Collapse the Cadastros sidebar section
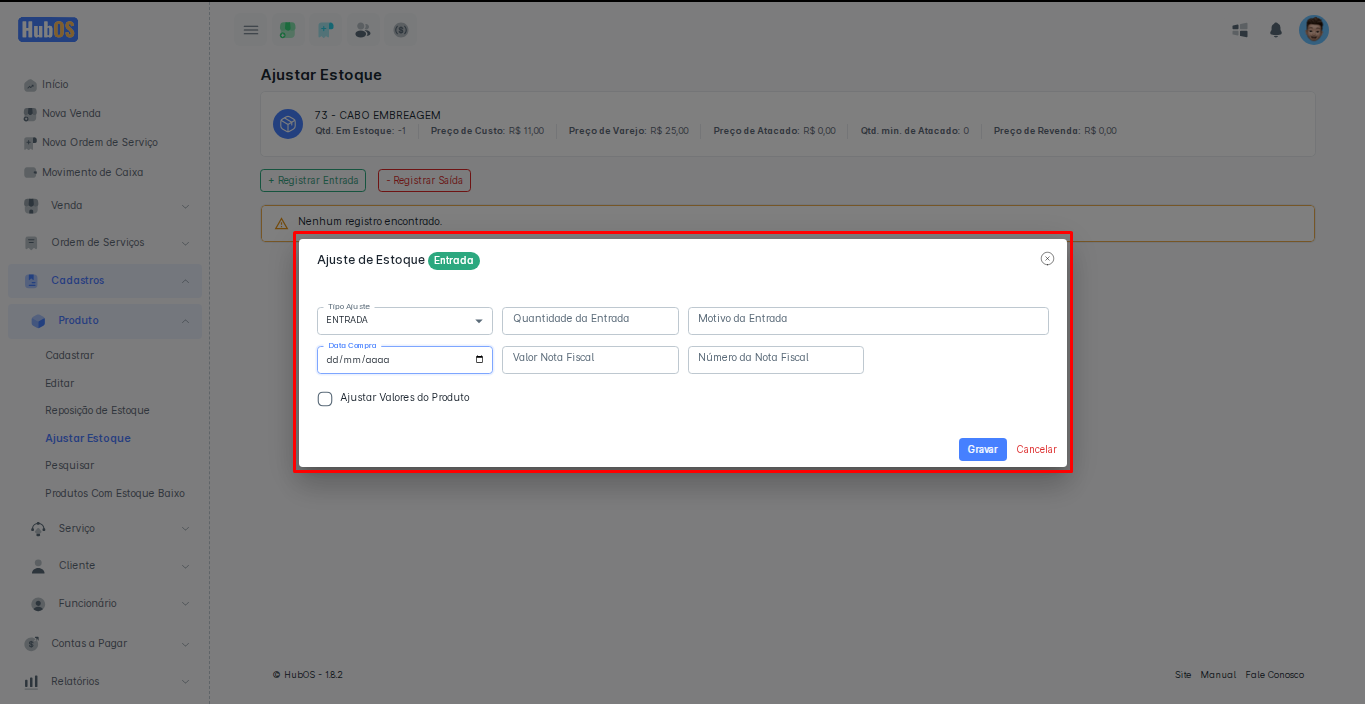 point(105,281)
